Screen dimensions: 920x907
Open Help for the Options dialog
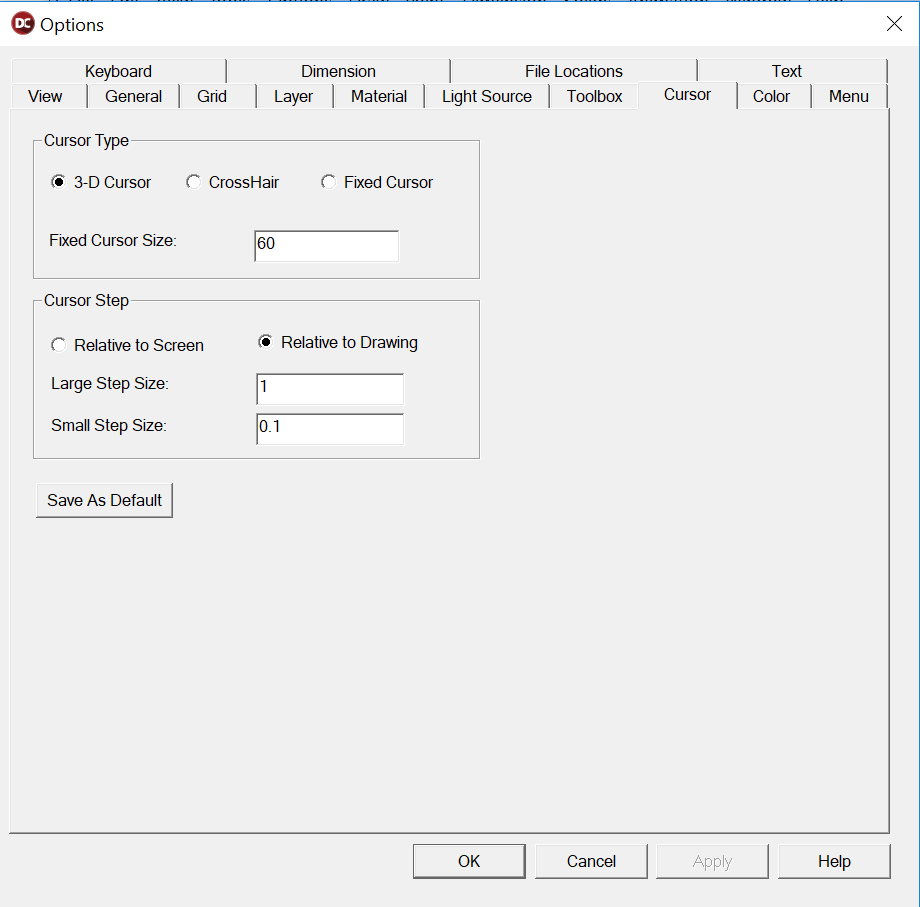(x=834, y=861)
